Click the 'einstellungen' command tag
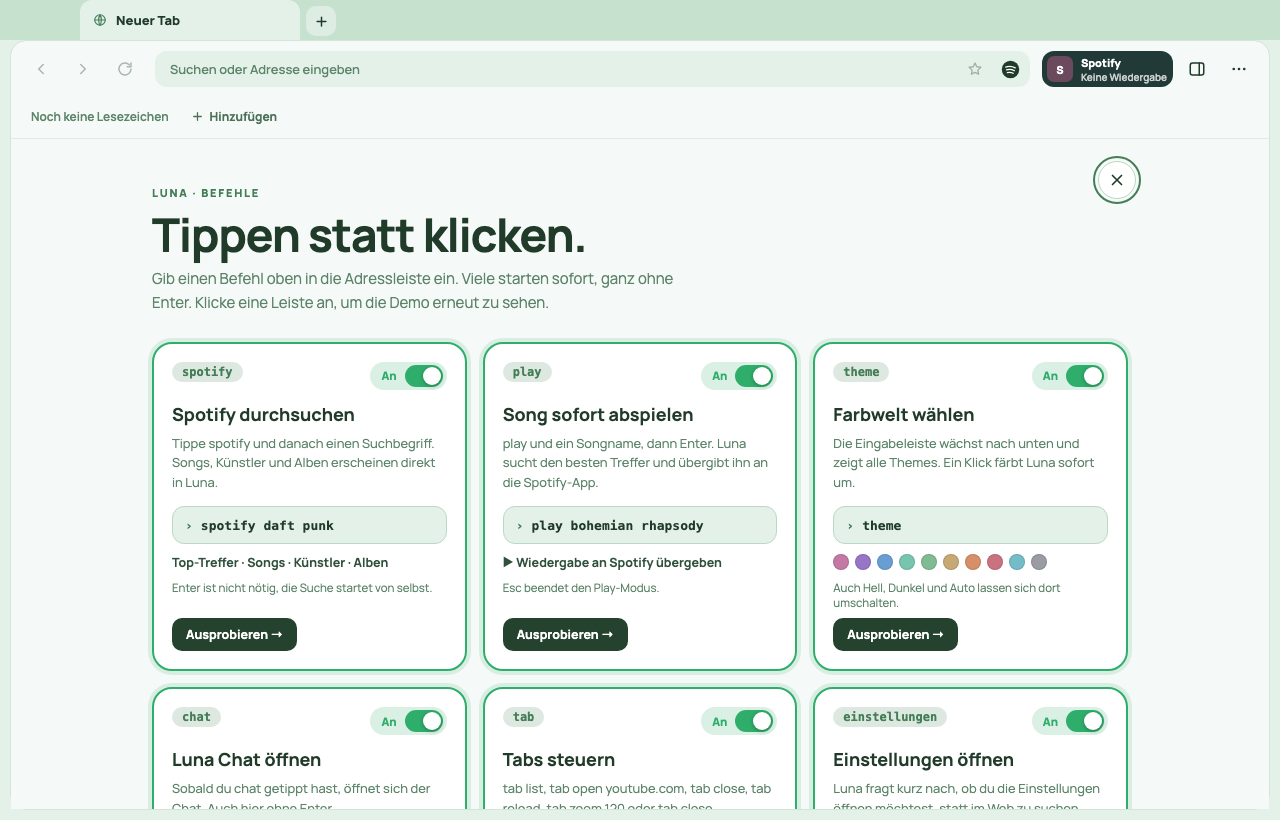Viewport: 1280px width, 820px height. (890, 717)
